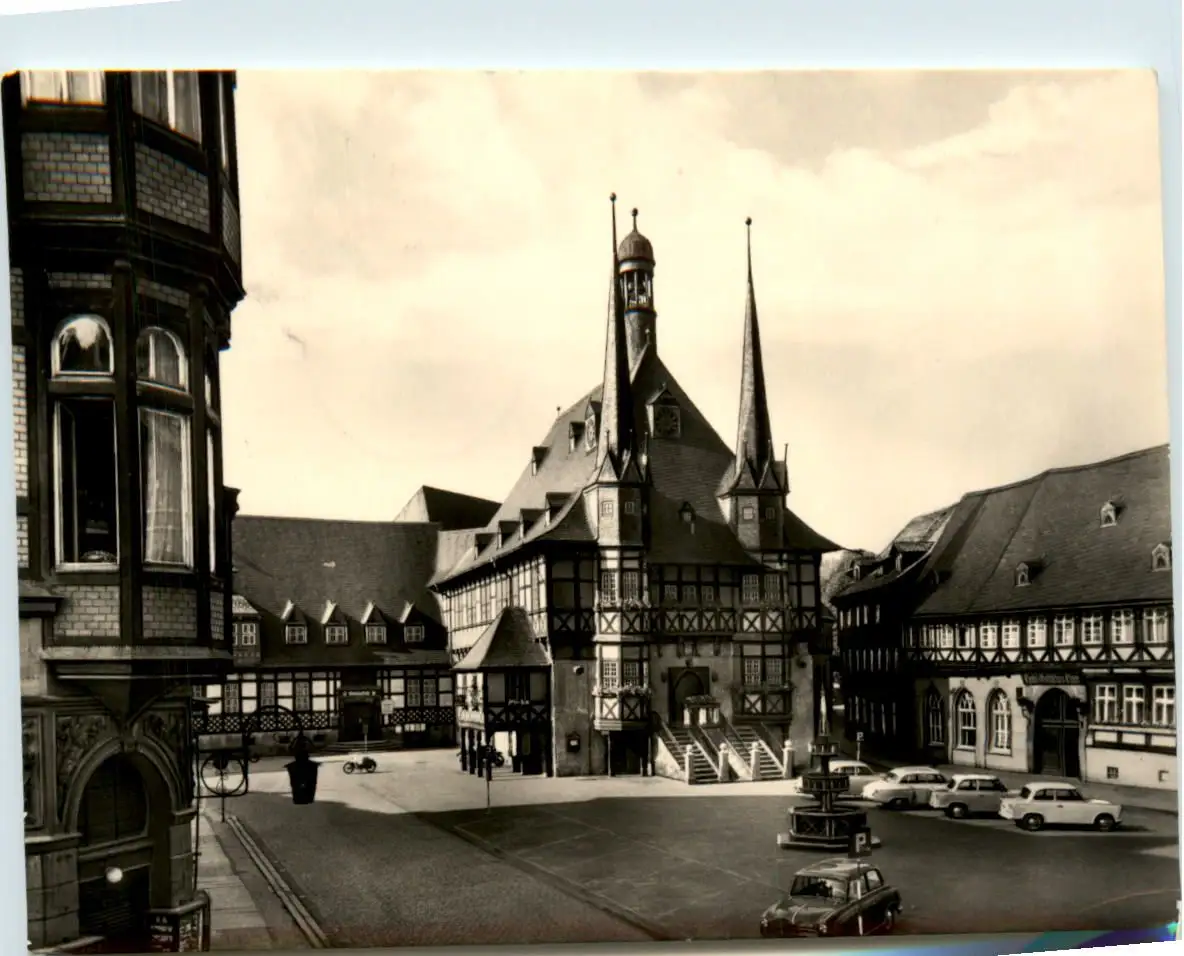The width and height of the screenshot is (1184, 956).
Task: Click the clock on the town hall roof
Action: coord(667,420)
